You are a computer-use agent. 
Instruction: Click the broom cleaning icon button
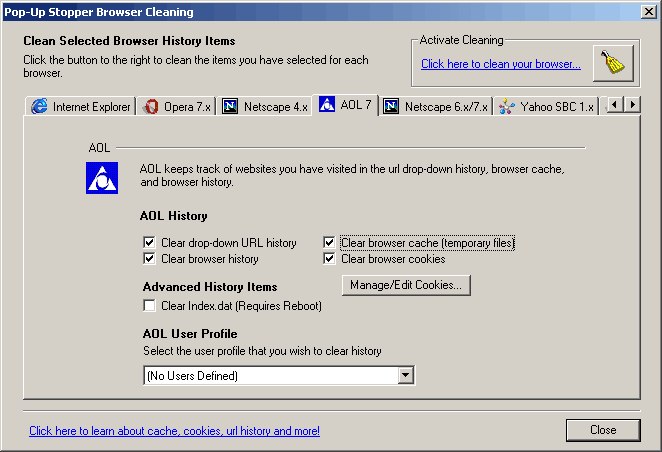coord(613,63)
